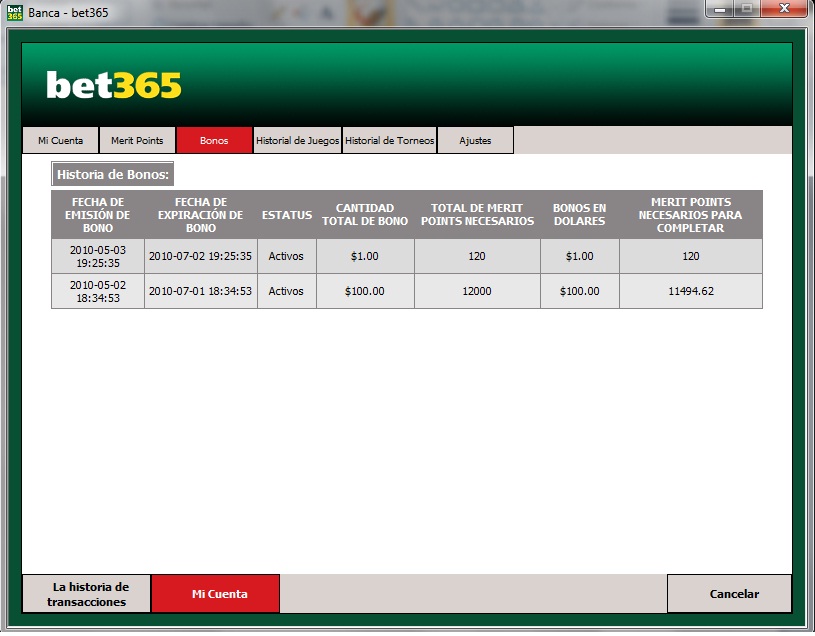Click the bet365 logo in the banner

click(x=114, y=85)
